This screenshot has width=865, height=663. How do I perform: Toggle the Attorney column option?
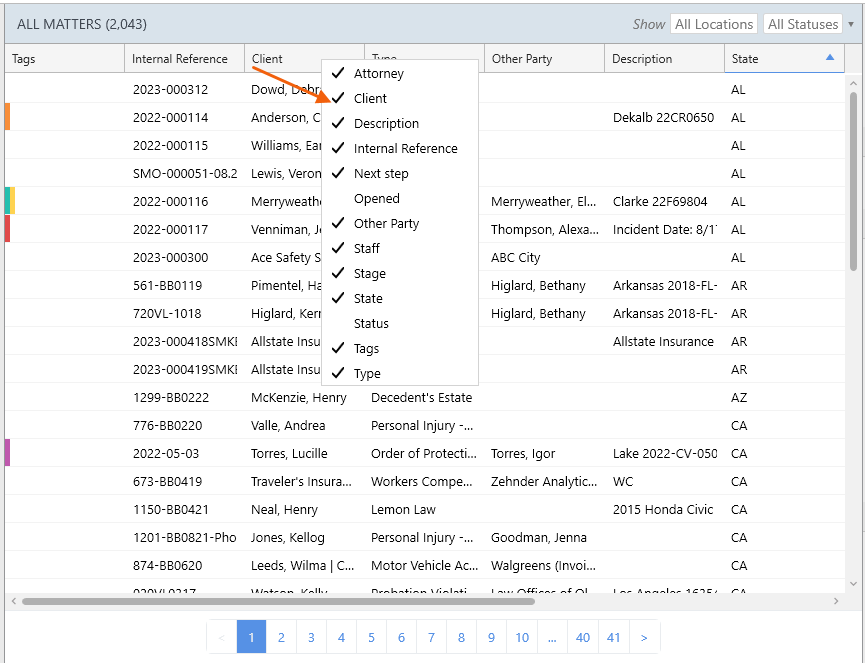coord(399,73)
